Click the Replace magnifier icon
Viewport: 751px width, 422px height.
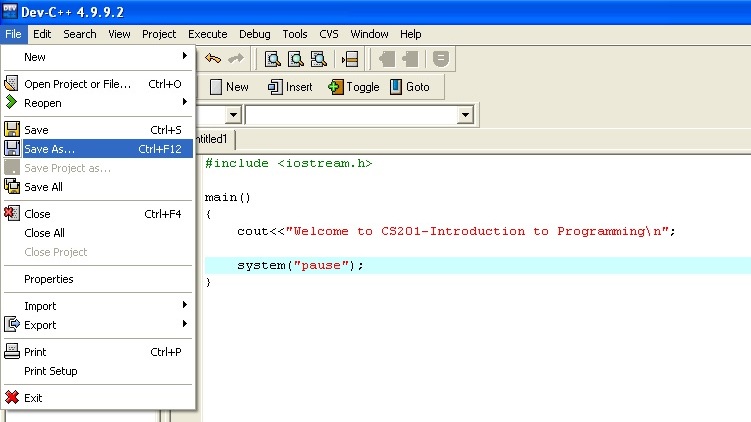(296, 59)
